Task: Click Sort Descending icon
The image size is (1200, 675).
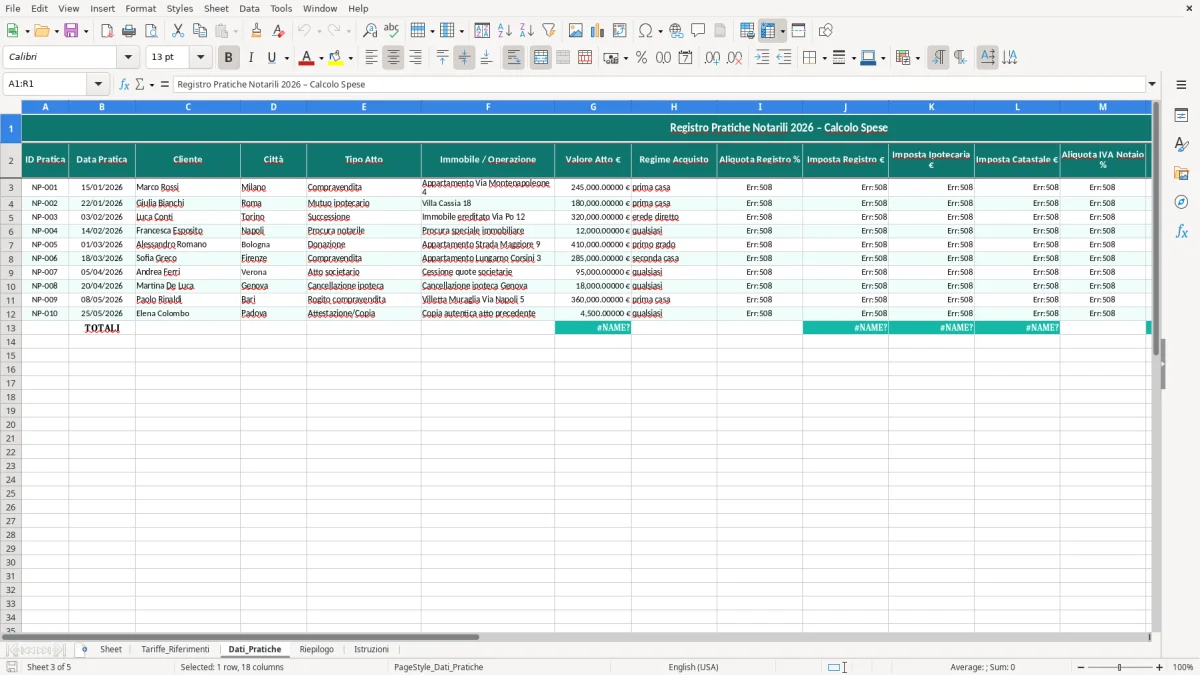Action: [x=527, y=31]
